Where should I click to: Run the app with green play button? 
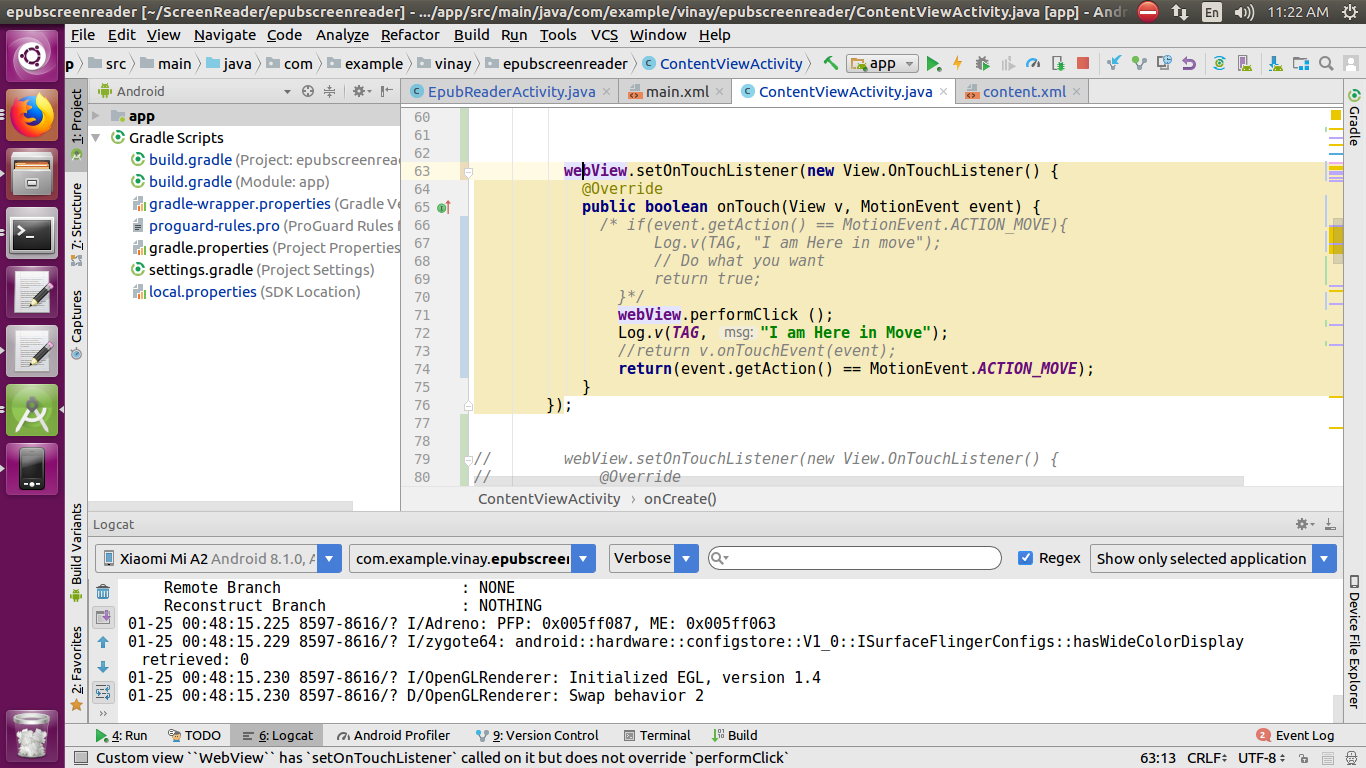pos(933,64)
